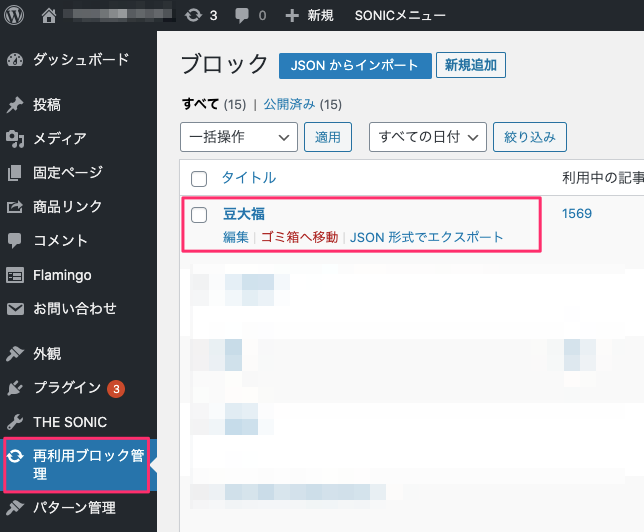Click the 編集 link under 豆大福
Image resolution: width=644 pixels, height=532 pixels.
(236, 237)
